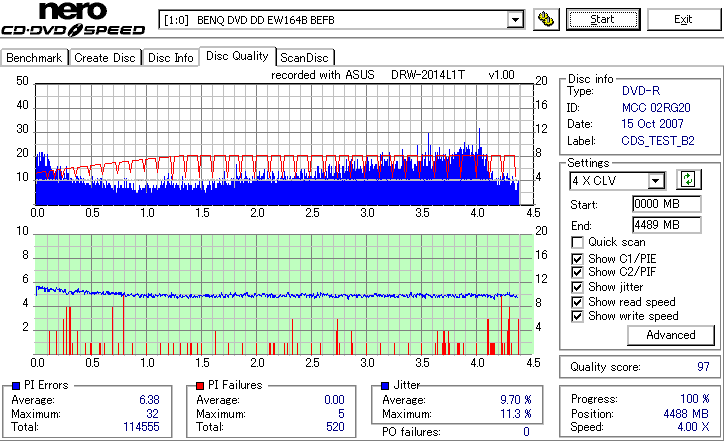Enable the Quick scan checkbox
The height and width of the screenshot is (441, 724).
[x=577, y=242]
